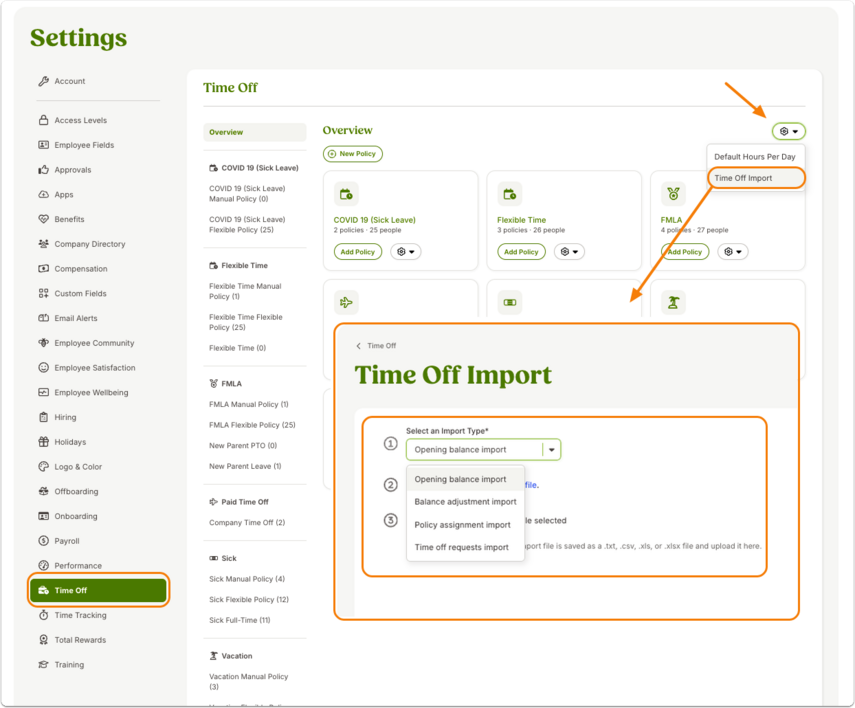The height and width of the screenshot is (708, 855).
Task: Choose Policy assignment import option
Action: (465, 524)
